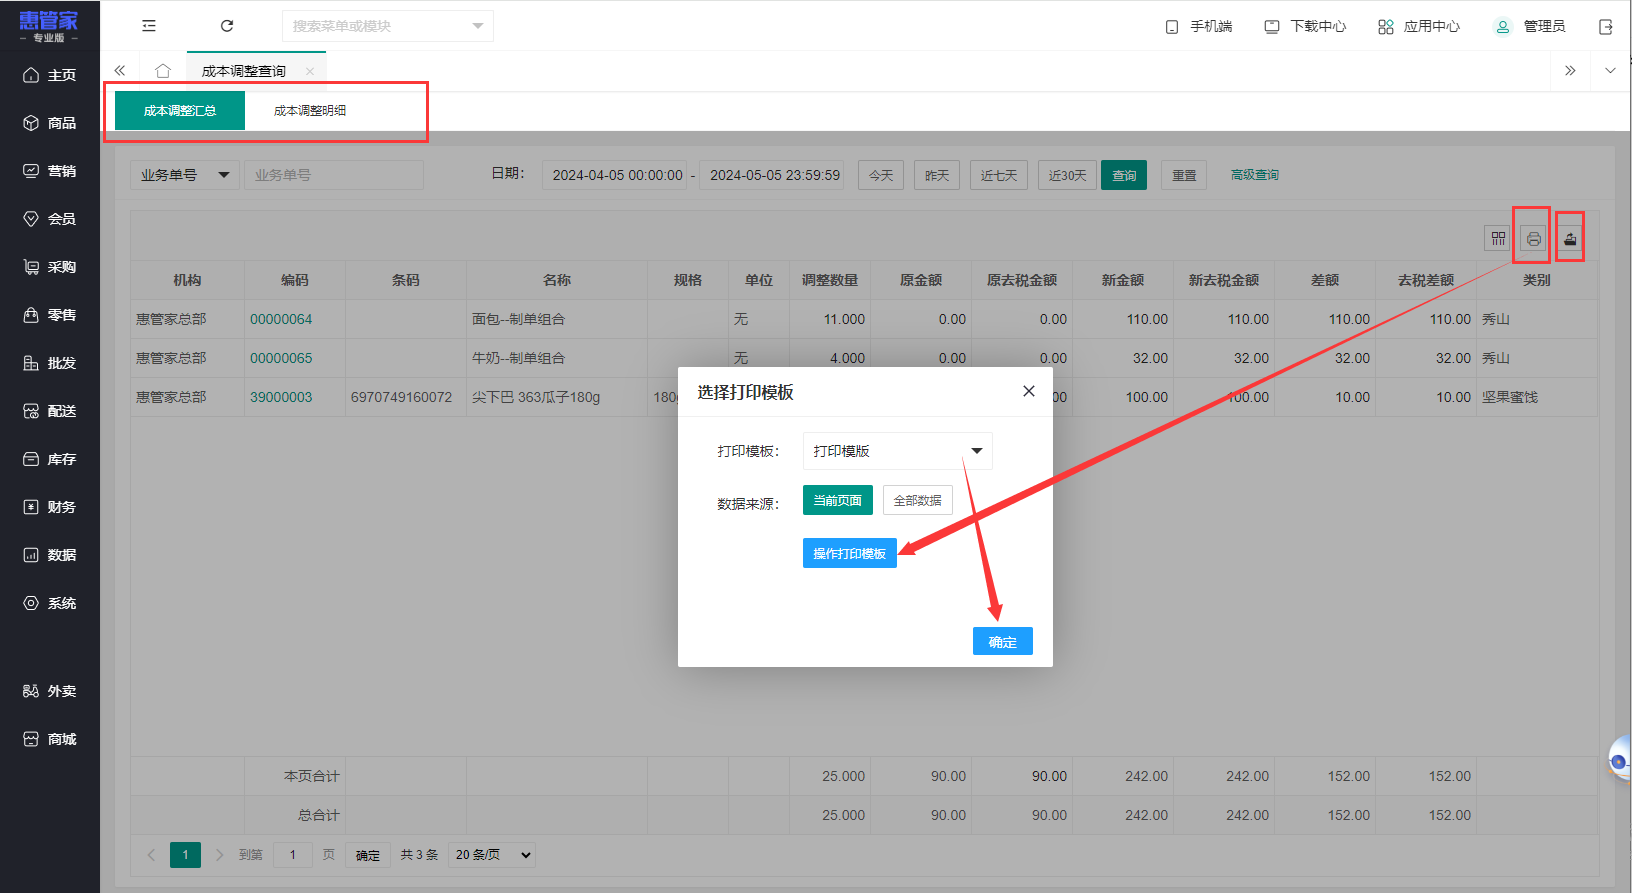Viewport: 1632px width, 893px height.
Task: Click the 惠管家 logo
Action: pyautogui.click(x=48, y=26)
